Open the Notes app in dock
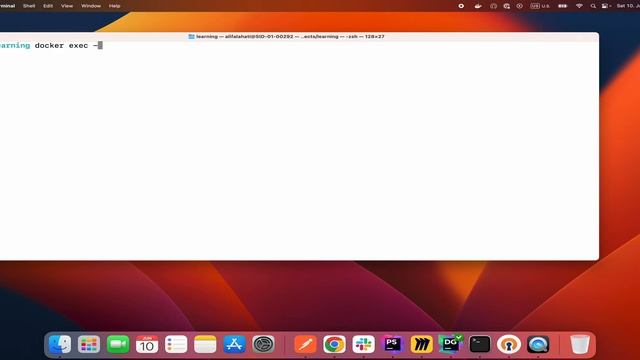 [x=205, y=344]
